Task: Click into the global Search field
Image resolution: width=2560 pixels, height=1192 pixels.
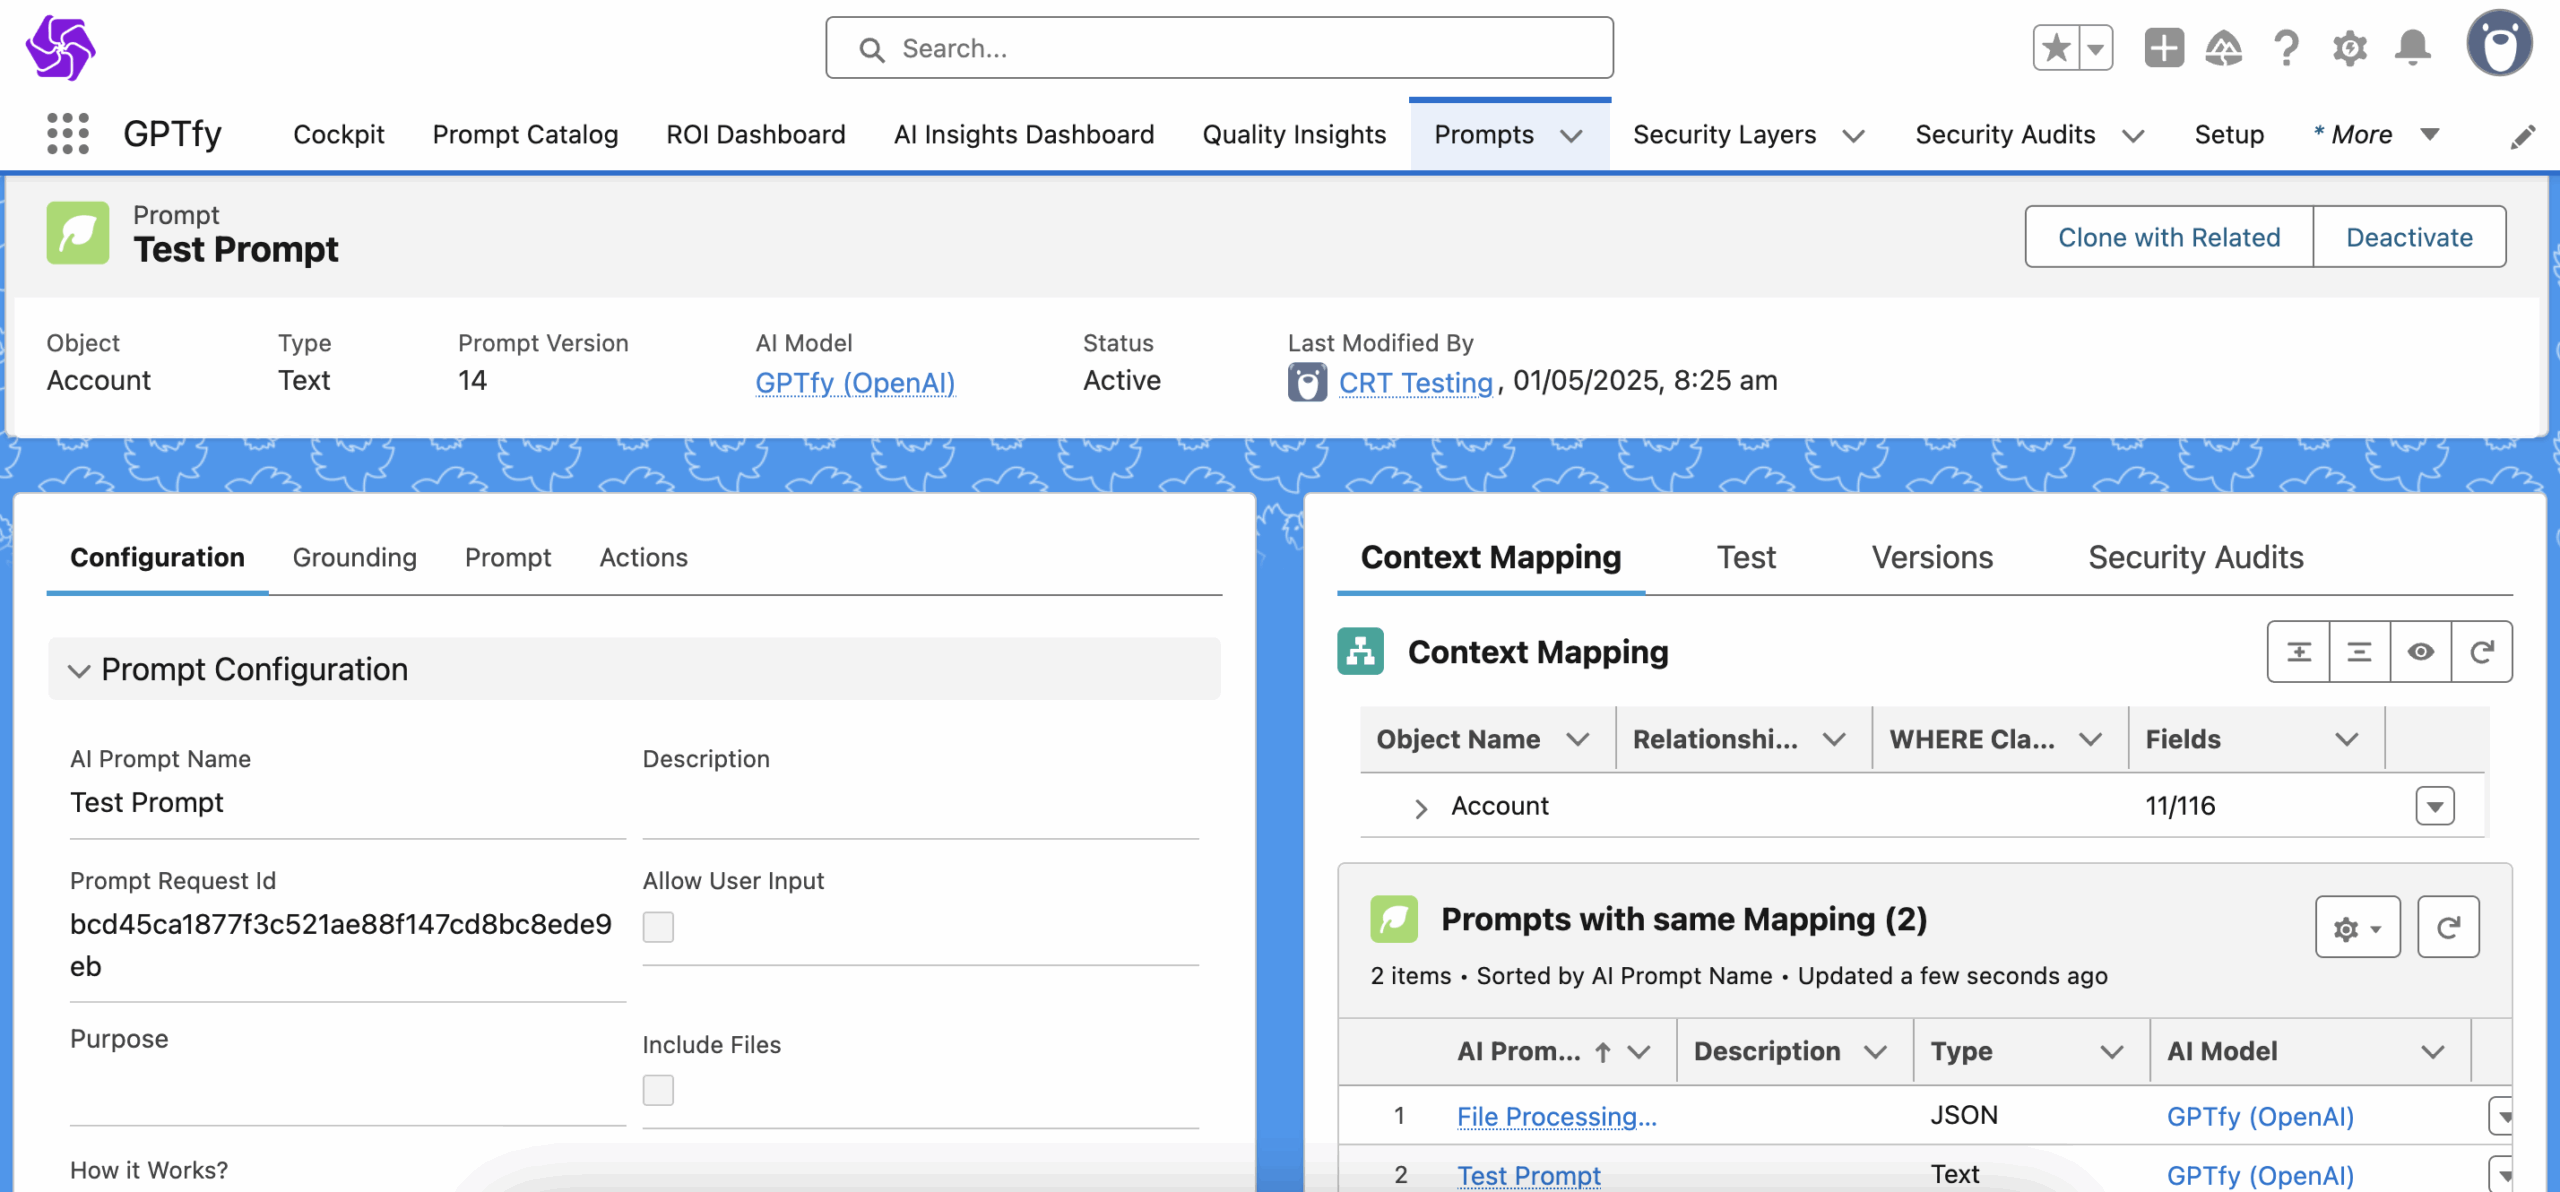Action: click(1219, 48)
